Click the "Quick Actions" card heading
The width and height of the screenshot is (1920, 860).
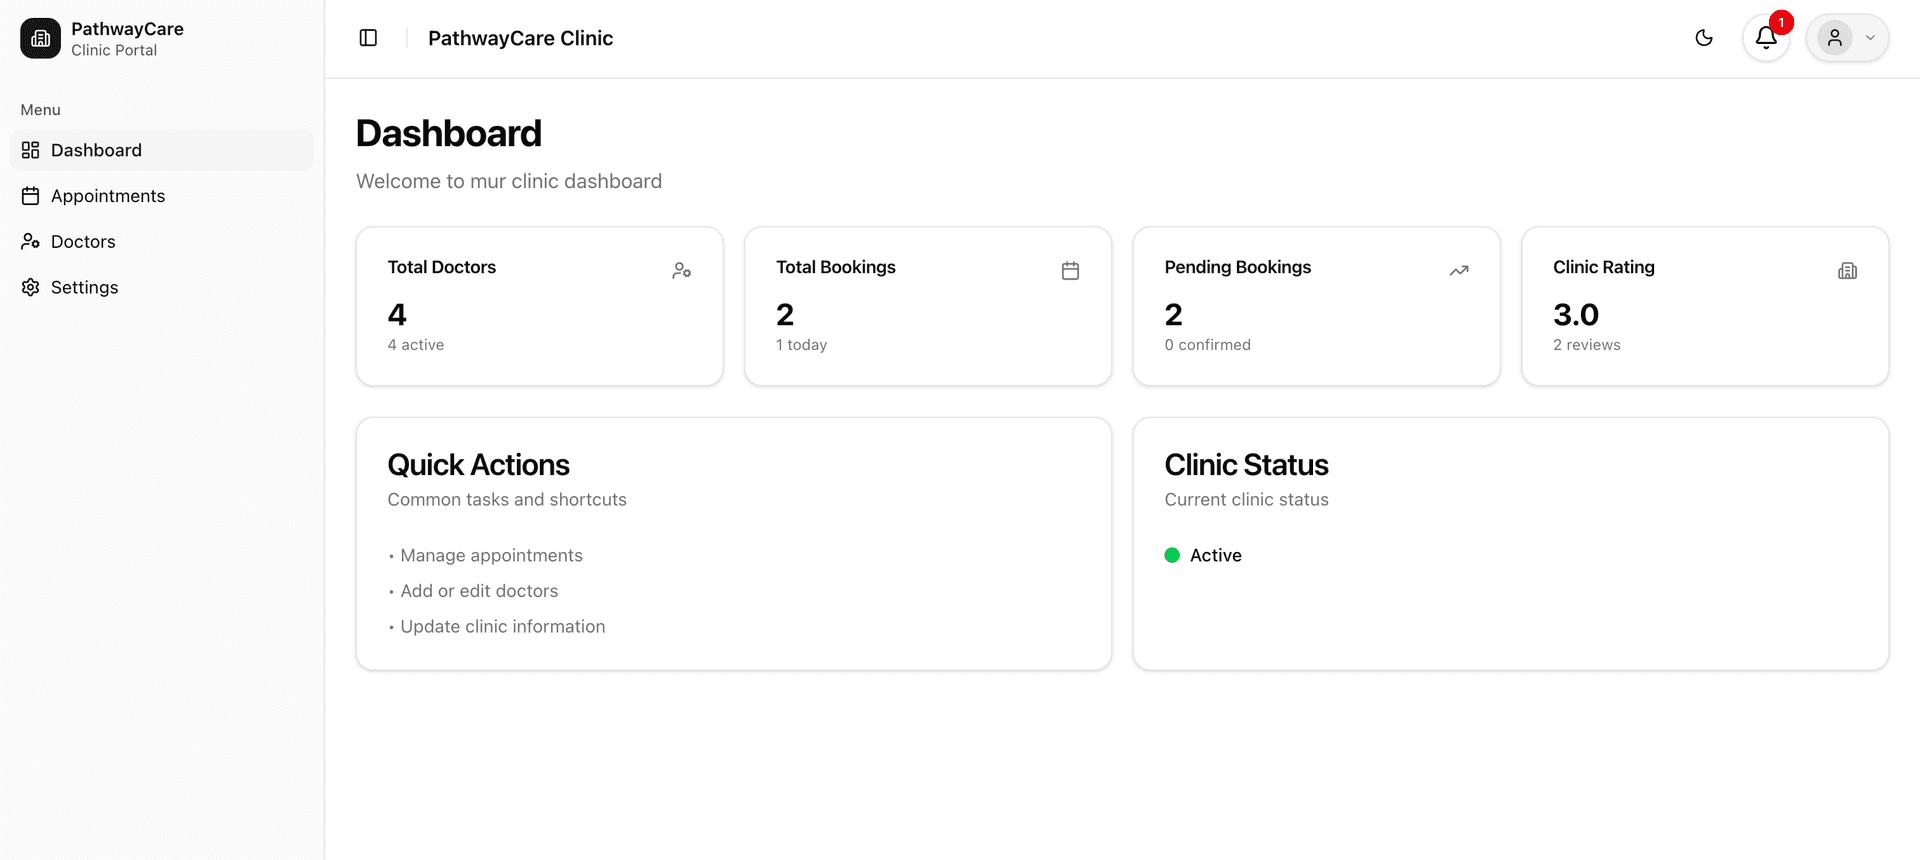pos(478,465)
